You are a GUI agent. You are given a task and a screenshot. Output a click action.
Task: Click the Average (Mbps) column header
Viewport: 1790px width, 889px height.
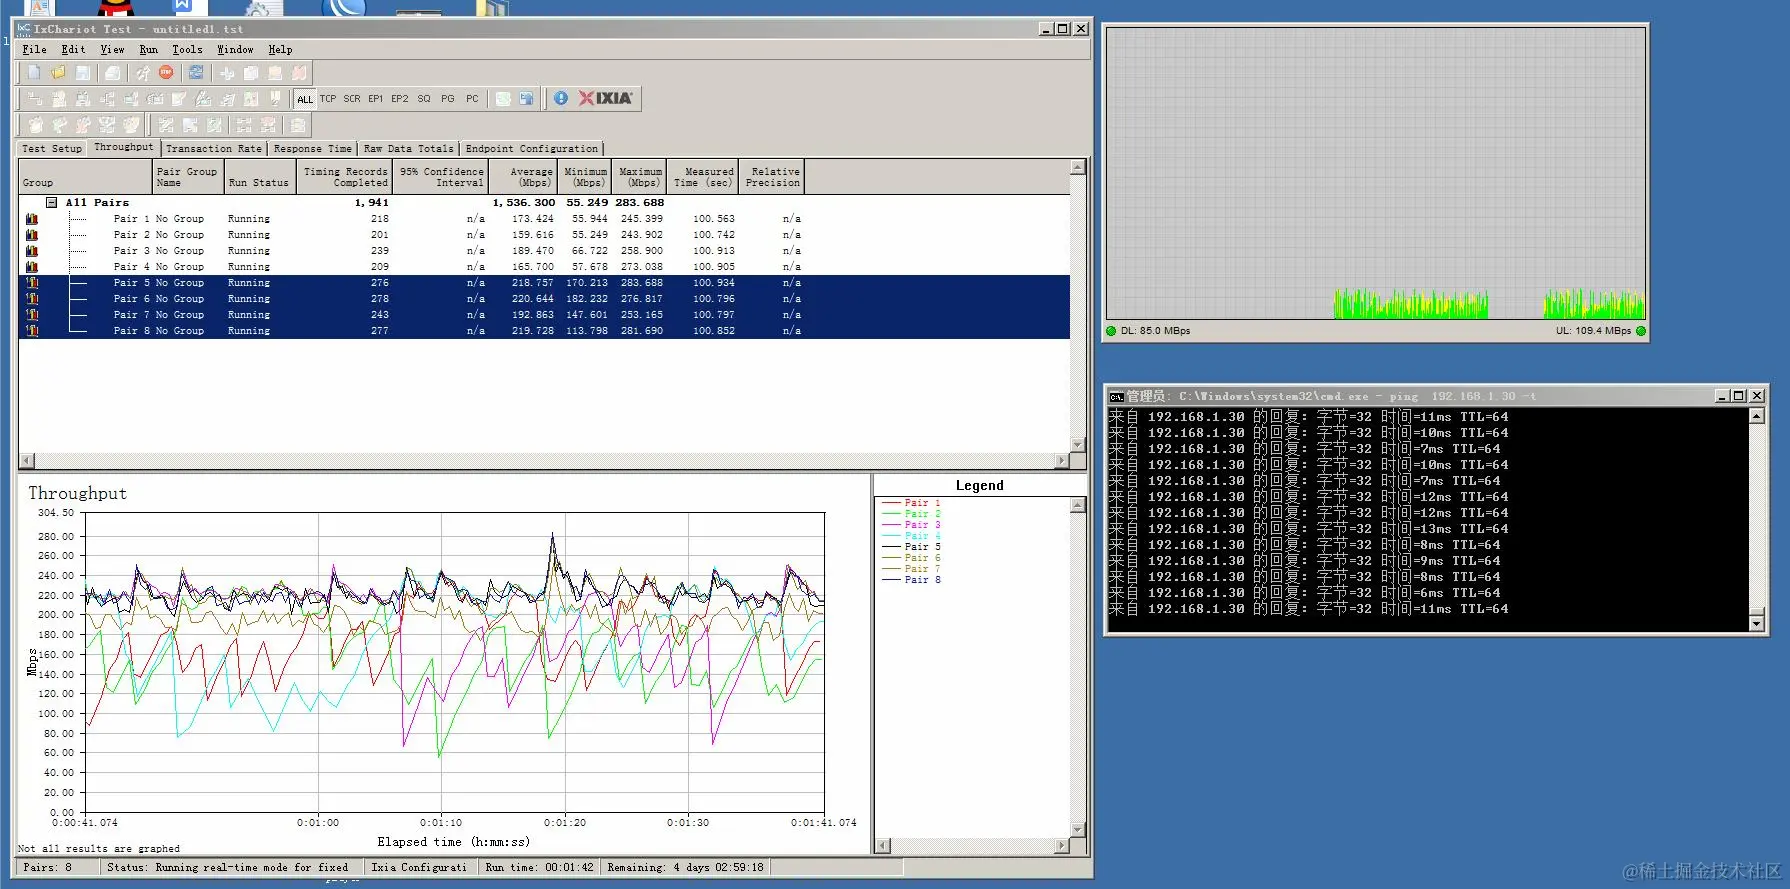click(532, 177)
